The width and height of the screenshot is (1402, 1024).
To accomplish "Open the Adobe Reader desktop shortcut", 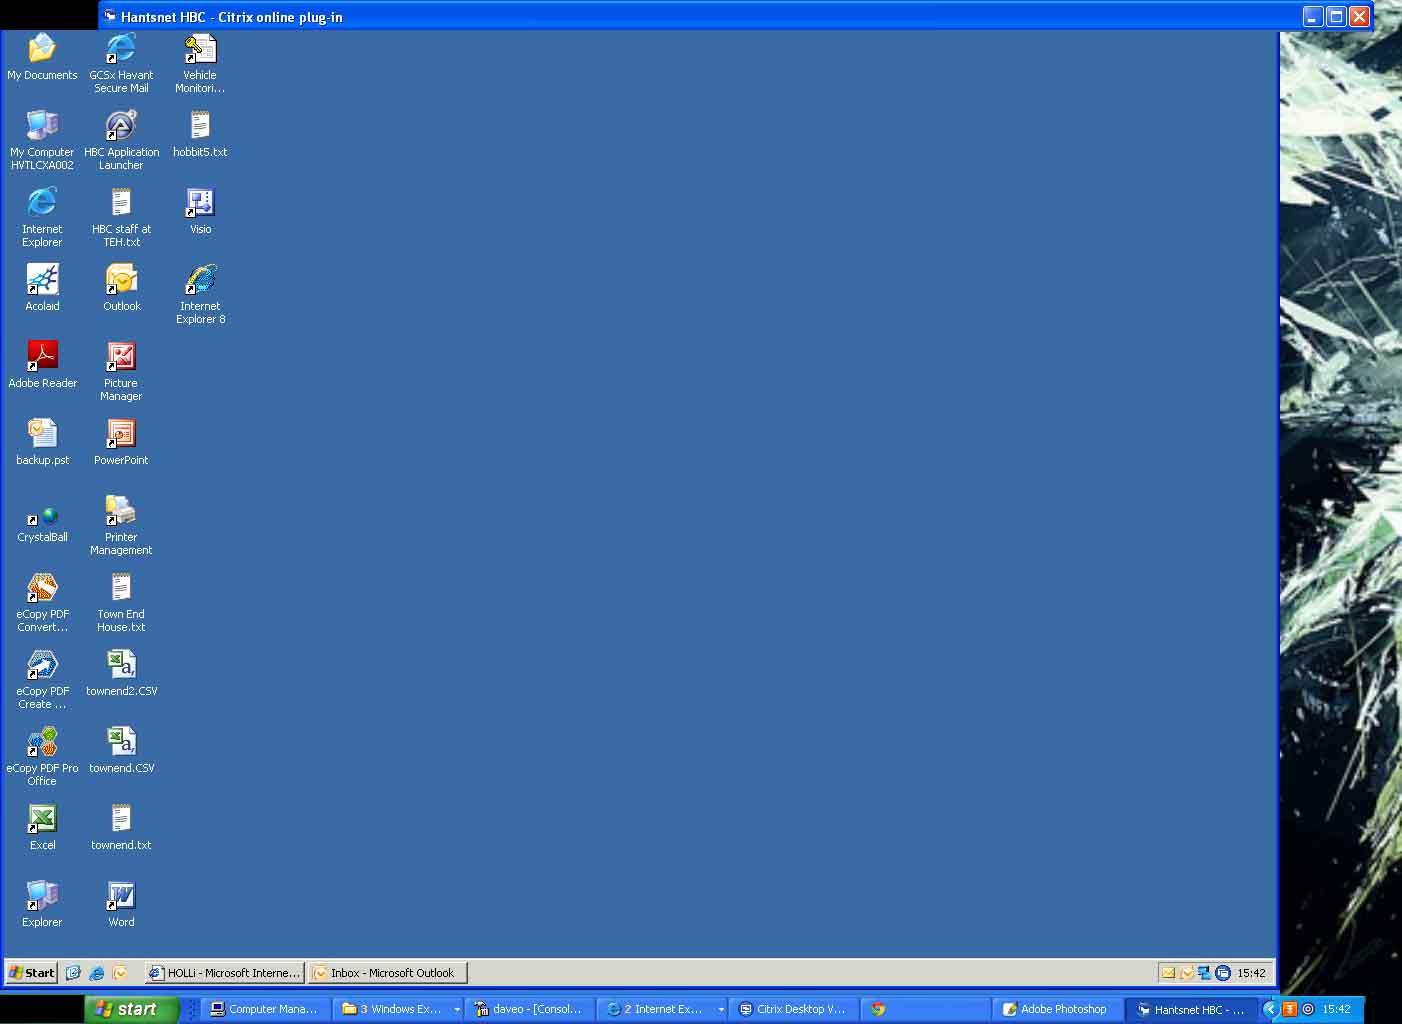I will [x=42, y=356].
